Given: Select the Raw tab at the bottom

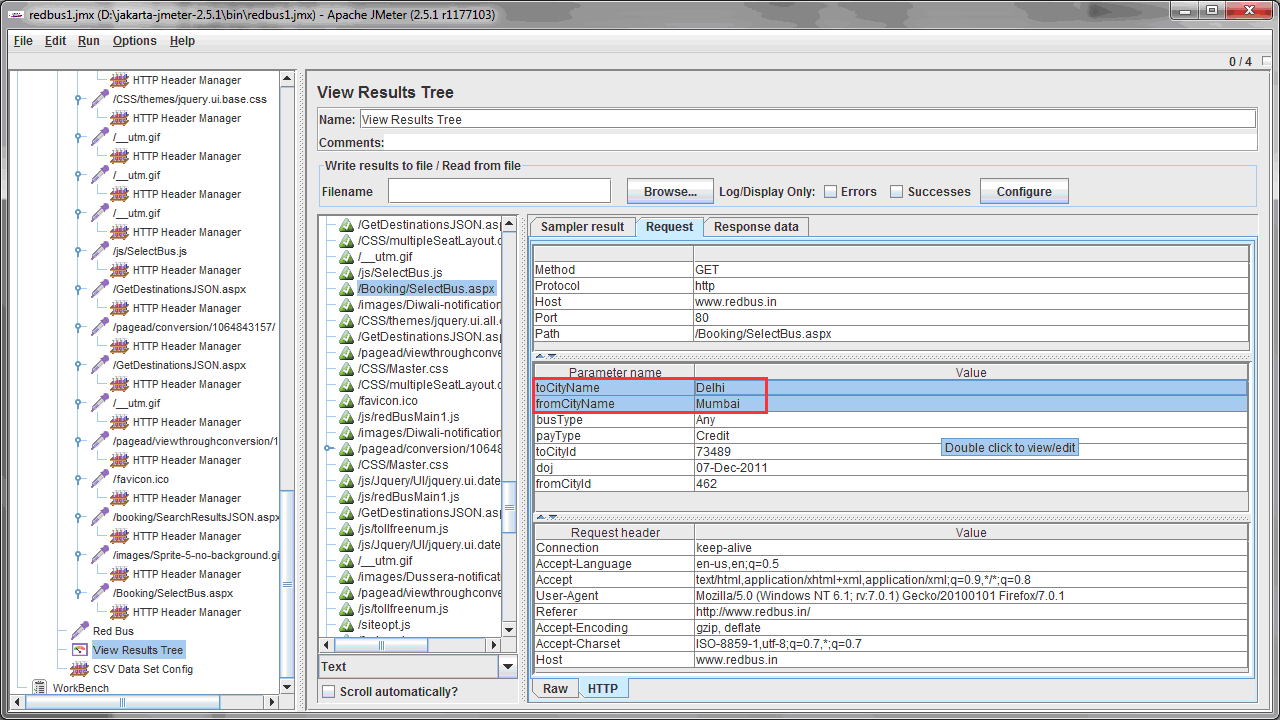Looking at the screenshot, I should pyautogui.click(x=555, y=689).
